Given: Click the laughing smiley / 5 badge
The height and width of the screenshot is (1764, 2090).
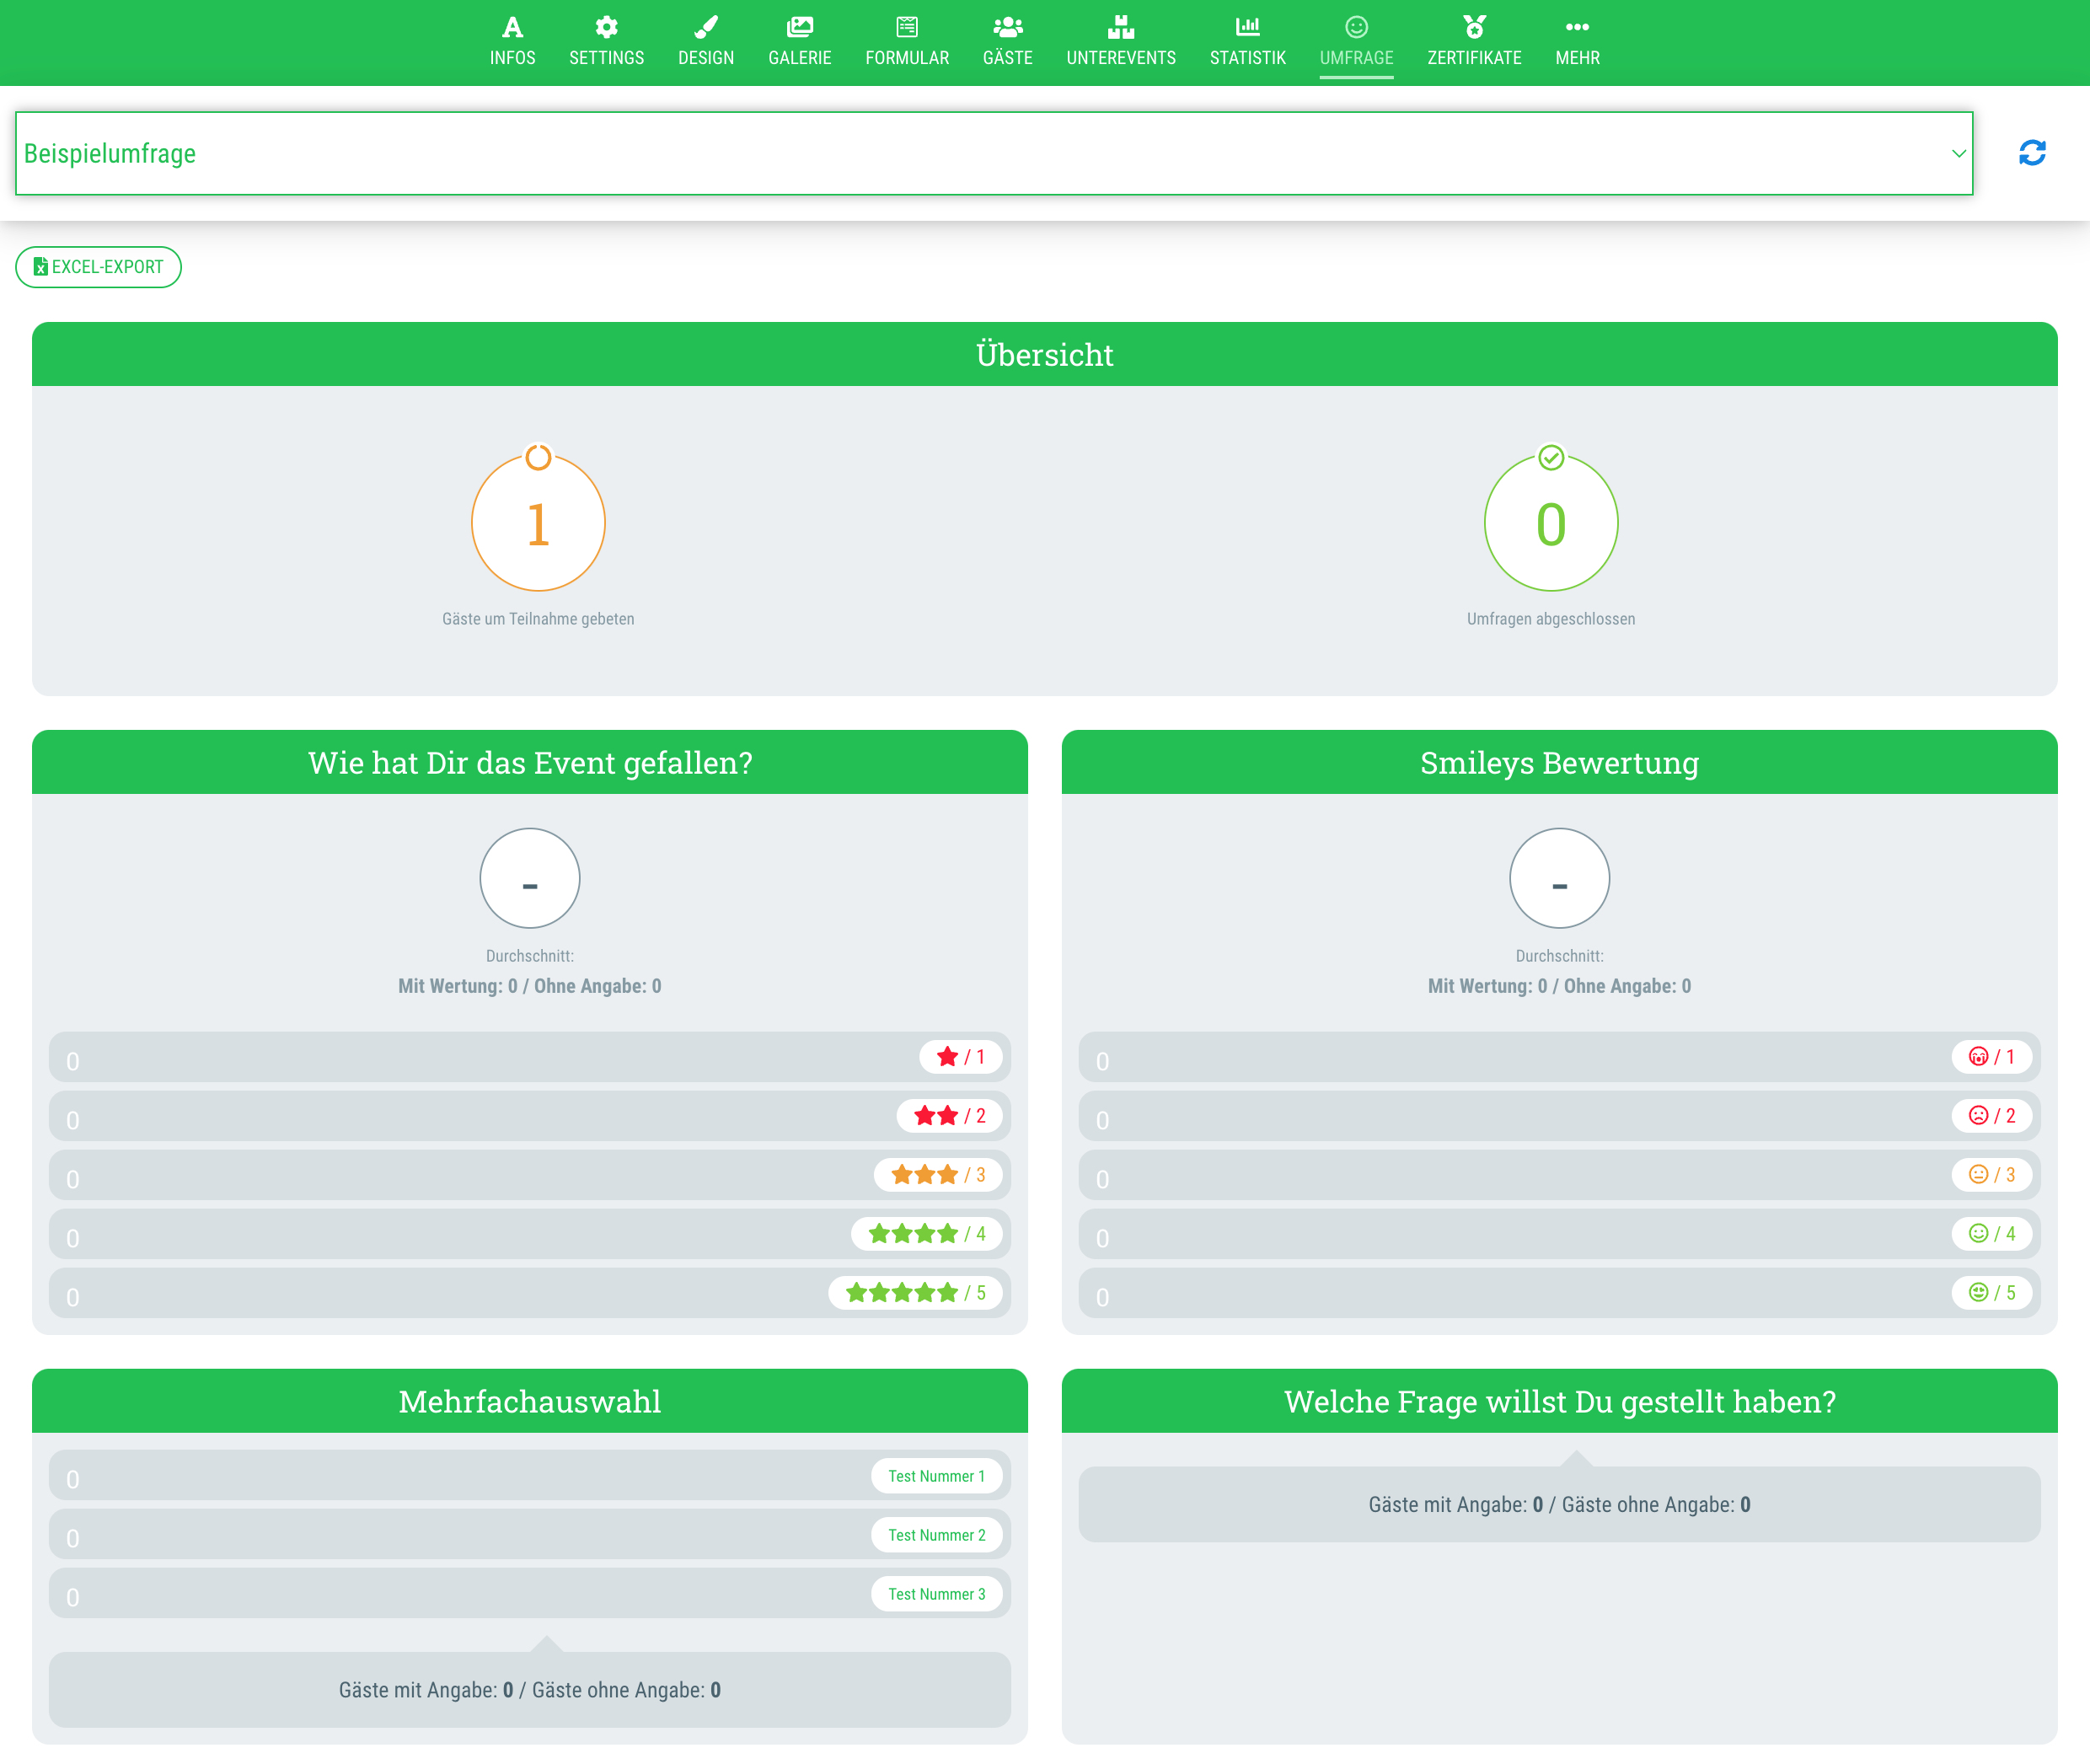Looking at the screenshot, I should click(1991, 1293).
